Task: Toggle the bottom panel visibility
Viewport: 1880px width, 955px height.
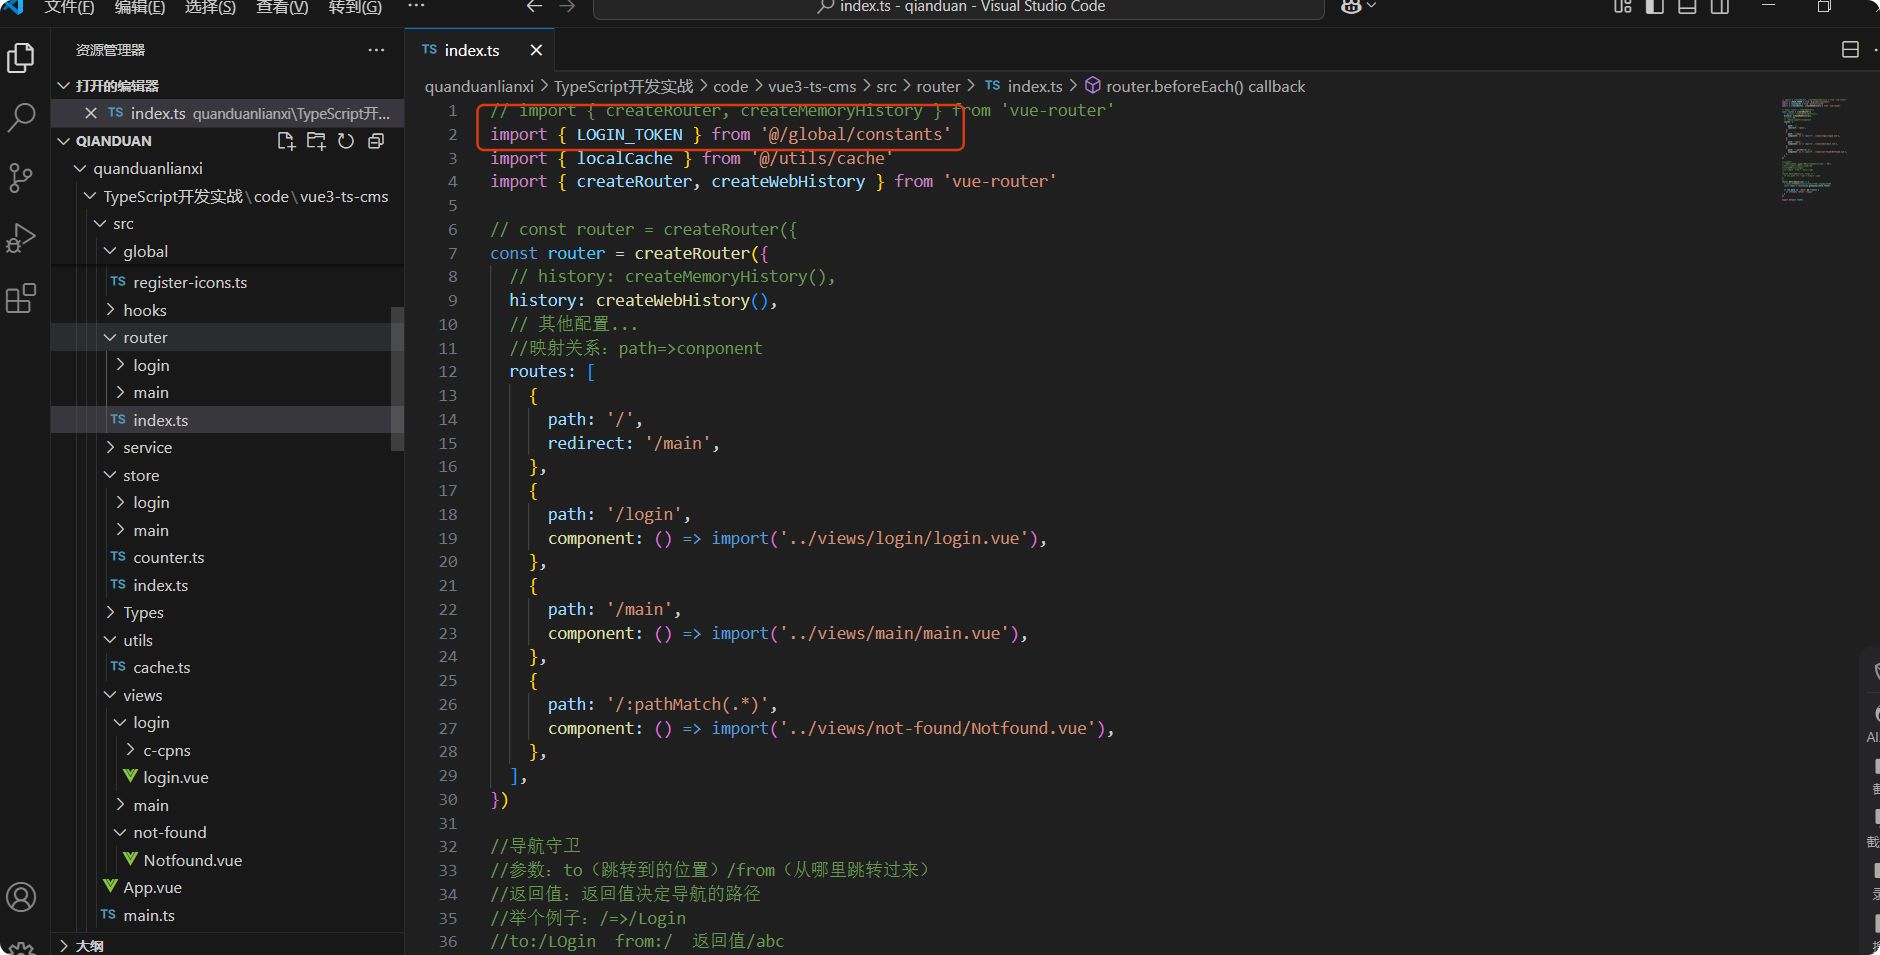Action: click(1687, 7)
